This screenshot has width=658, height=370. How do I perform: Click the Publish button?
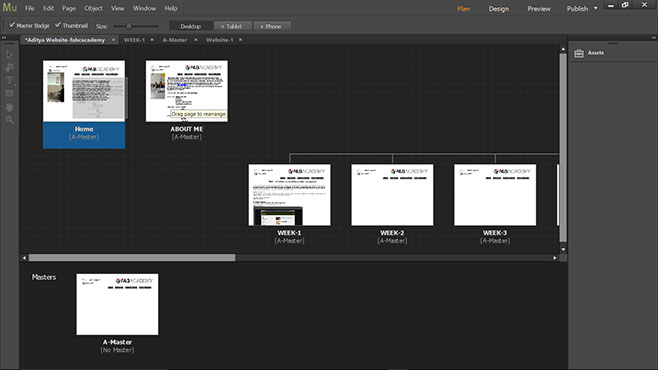click(x=577, y=9)
